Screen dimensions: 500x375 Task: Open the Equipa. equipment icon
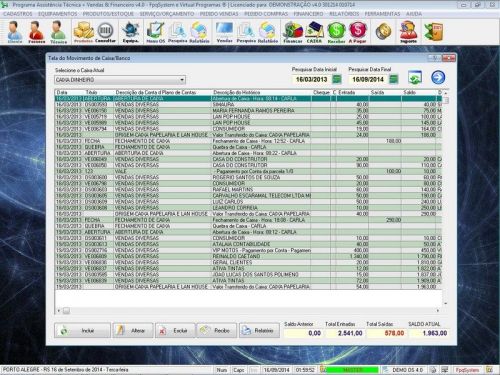[x=131, y=32]
